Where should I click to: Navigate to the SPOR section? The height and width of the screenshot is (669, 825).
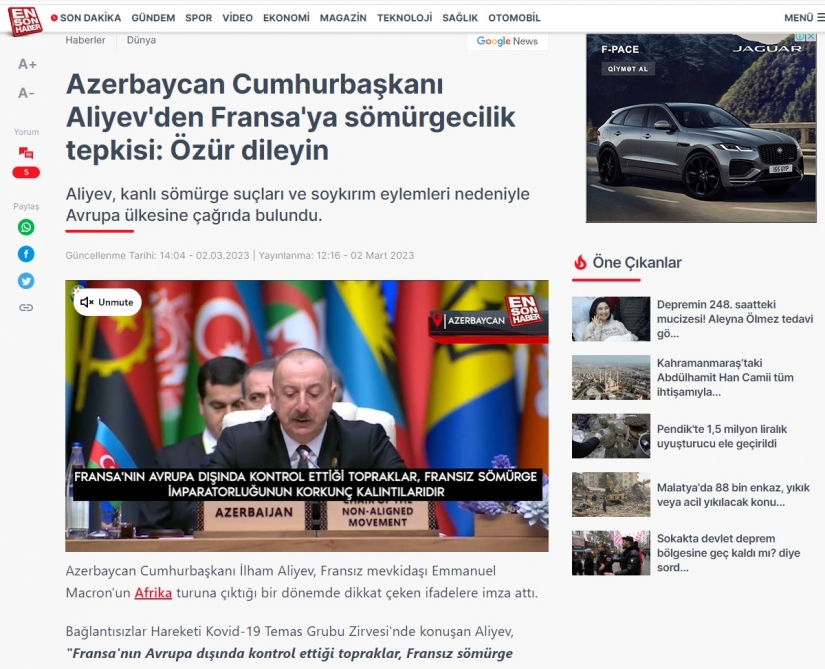(x=198, y=18)
